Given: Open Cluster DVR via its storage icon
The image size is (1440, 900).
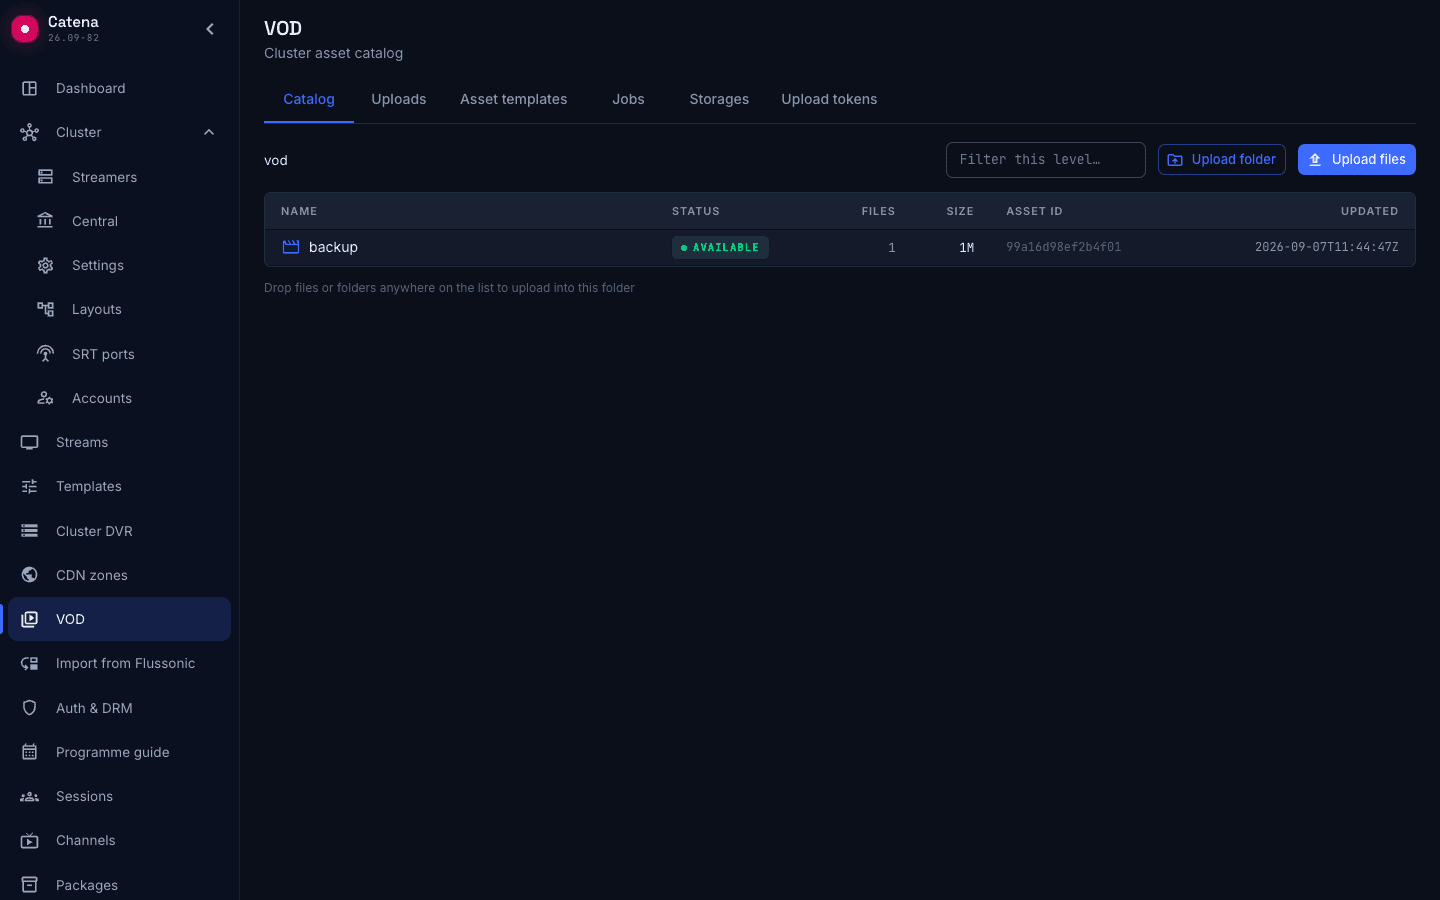Looking at the screenshot, I should (30, 531).
